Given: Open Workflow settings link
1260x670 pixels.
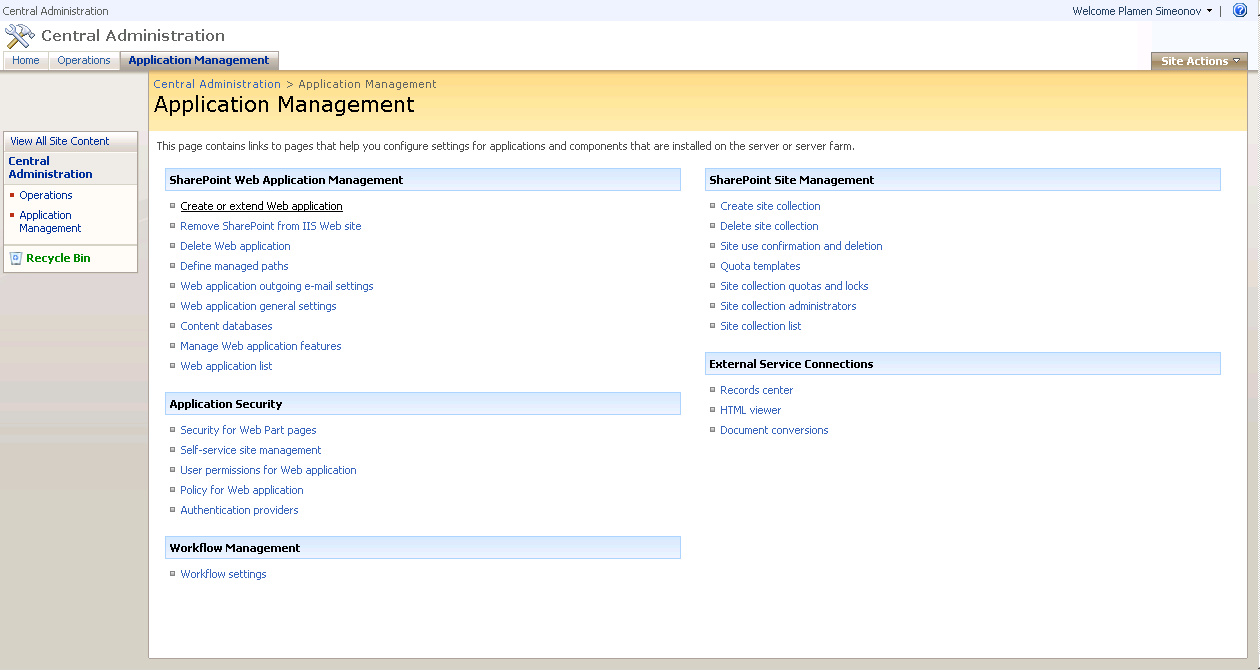Looking at the screenshot, I should [223, 574].
